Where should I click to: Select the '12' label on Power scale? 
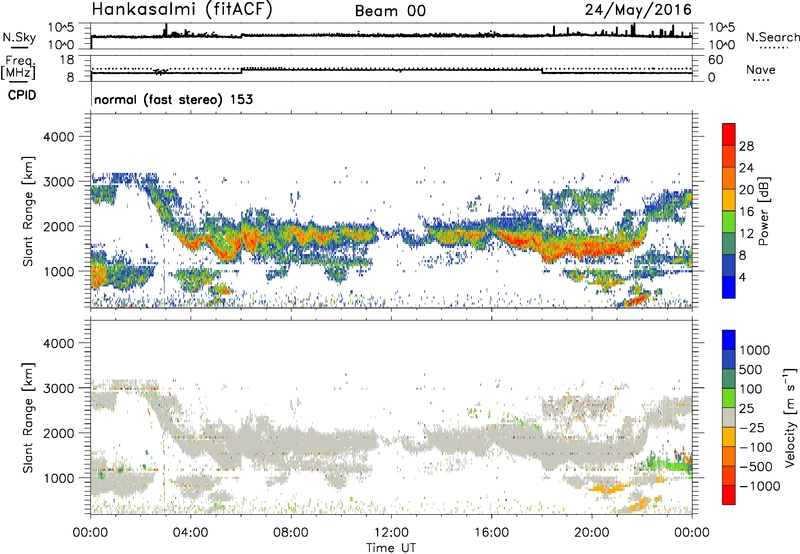tap(746, 234)
